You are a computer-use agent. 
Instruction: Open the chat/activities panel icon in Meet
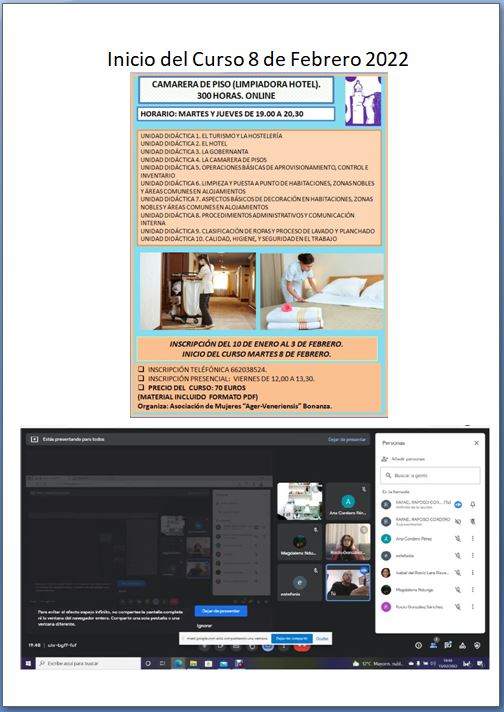pos(448,645)
